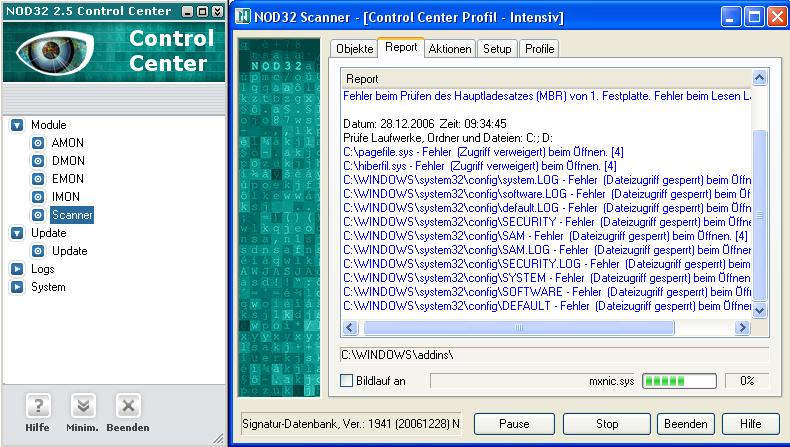The height and width of the screenshot is (447, 790).
Task: Click the config\DEFAULT error line
Action: [x=547, y=306]
